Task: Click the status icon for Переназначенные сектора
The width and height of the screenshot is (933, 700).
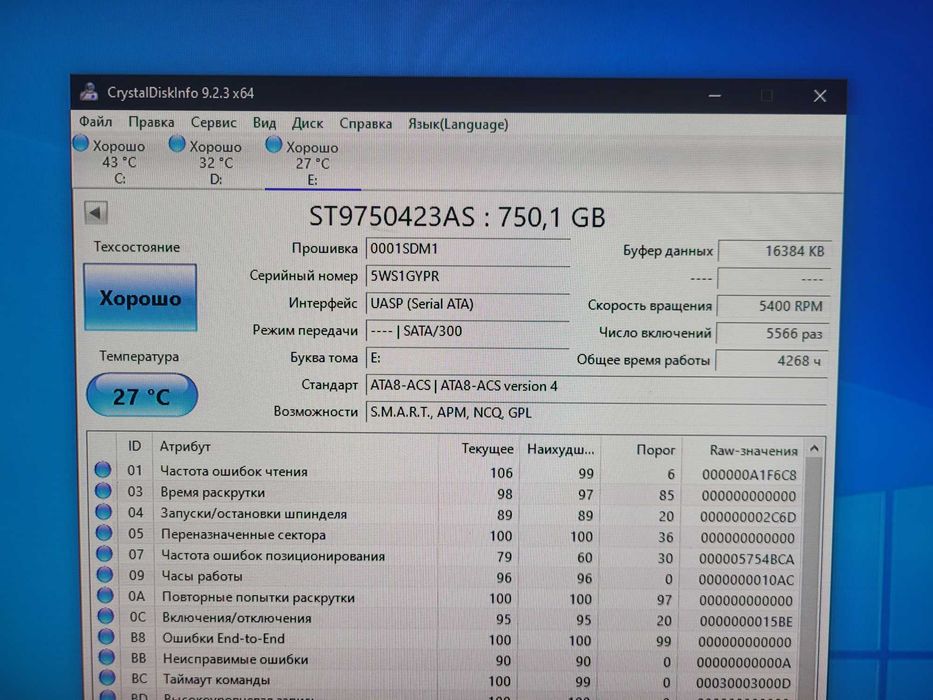Action: tap(104, 533)
